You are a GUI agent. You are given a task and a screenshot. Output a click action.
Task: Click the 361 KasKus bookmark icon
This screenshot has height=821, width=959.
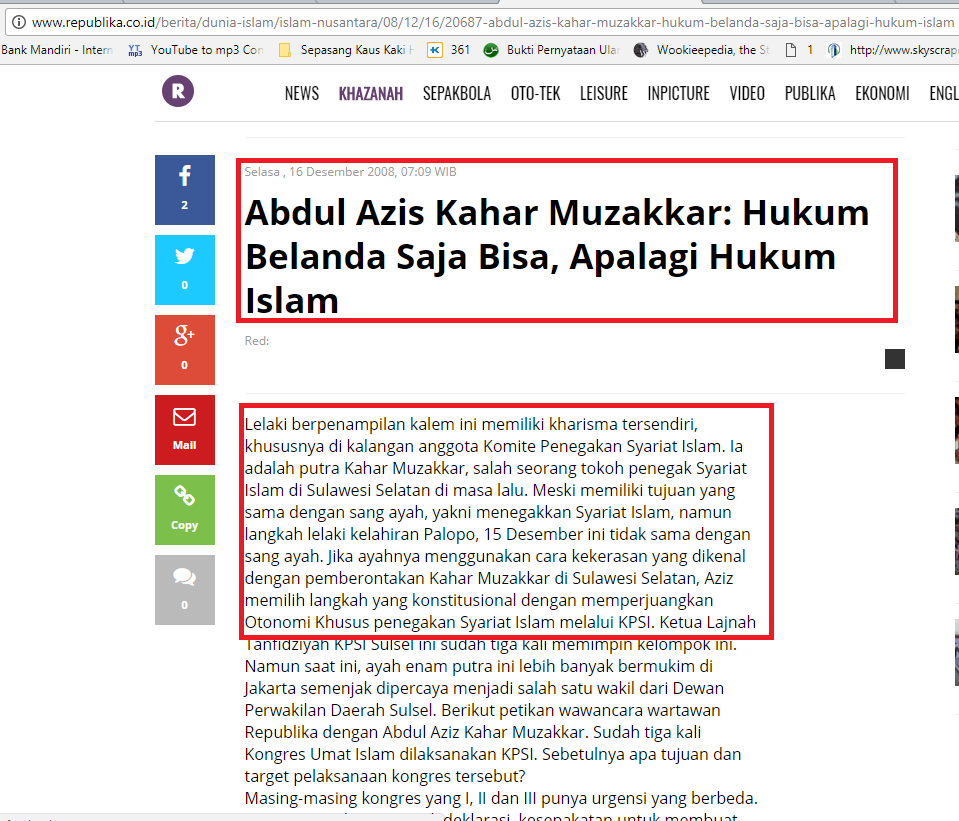pos(434,48)
